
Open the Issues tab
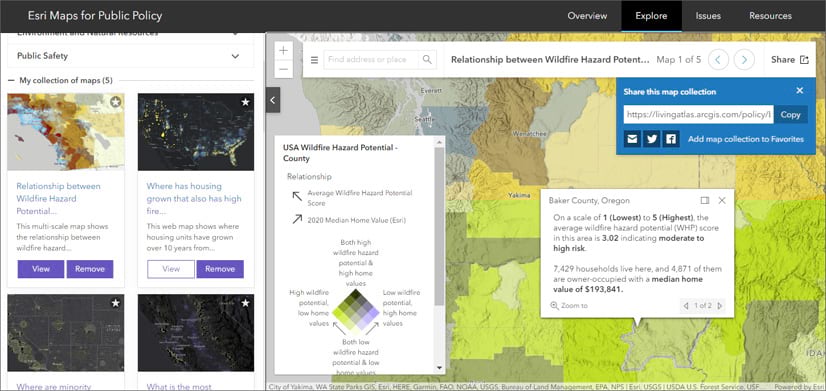click(708, 16)
